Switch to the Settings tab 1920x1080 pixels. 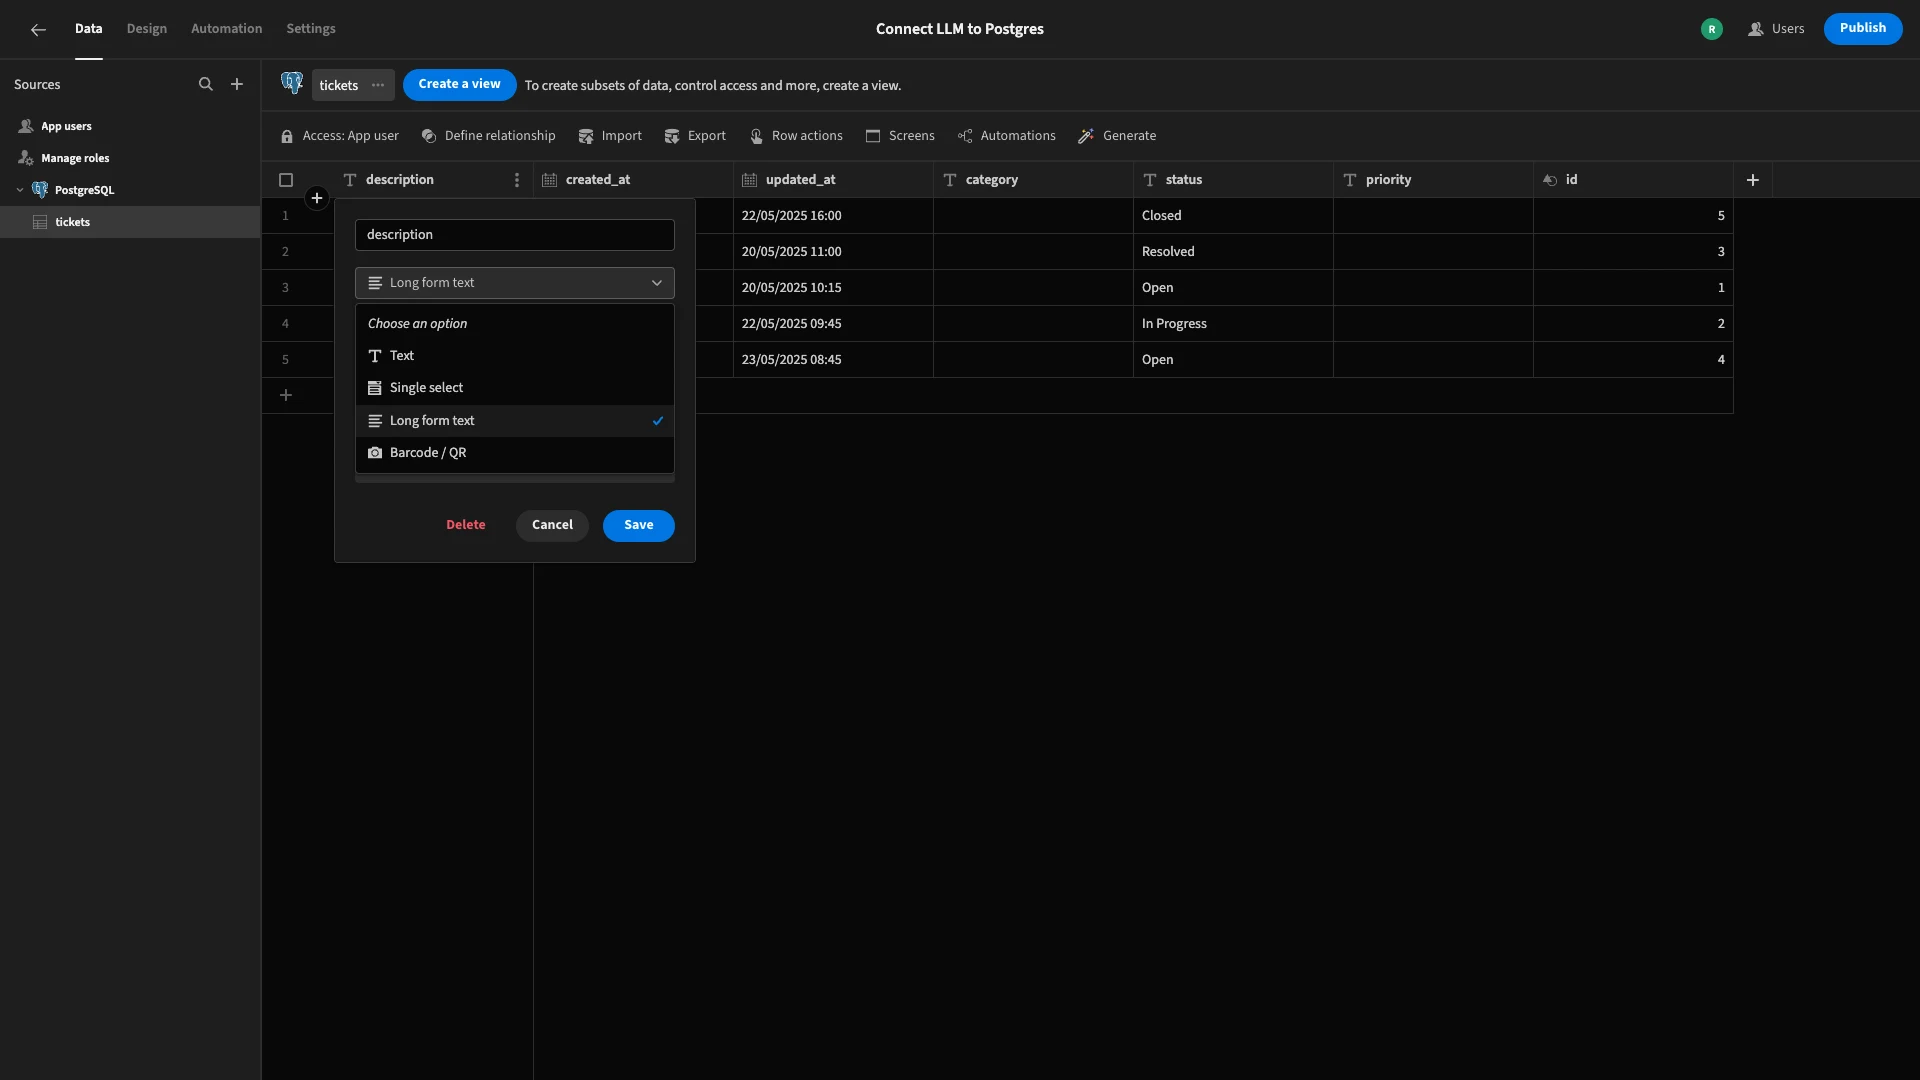311,29
